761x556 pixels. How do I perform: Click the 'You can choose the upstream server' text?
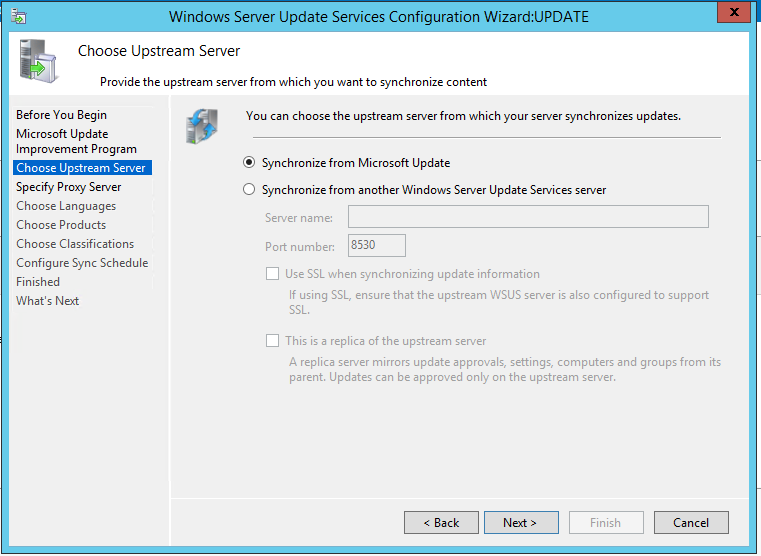pyautogui.click(x=463, y=116)
